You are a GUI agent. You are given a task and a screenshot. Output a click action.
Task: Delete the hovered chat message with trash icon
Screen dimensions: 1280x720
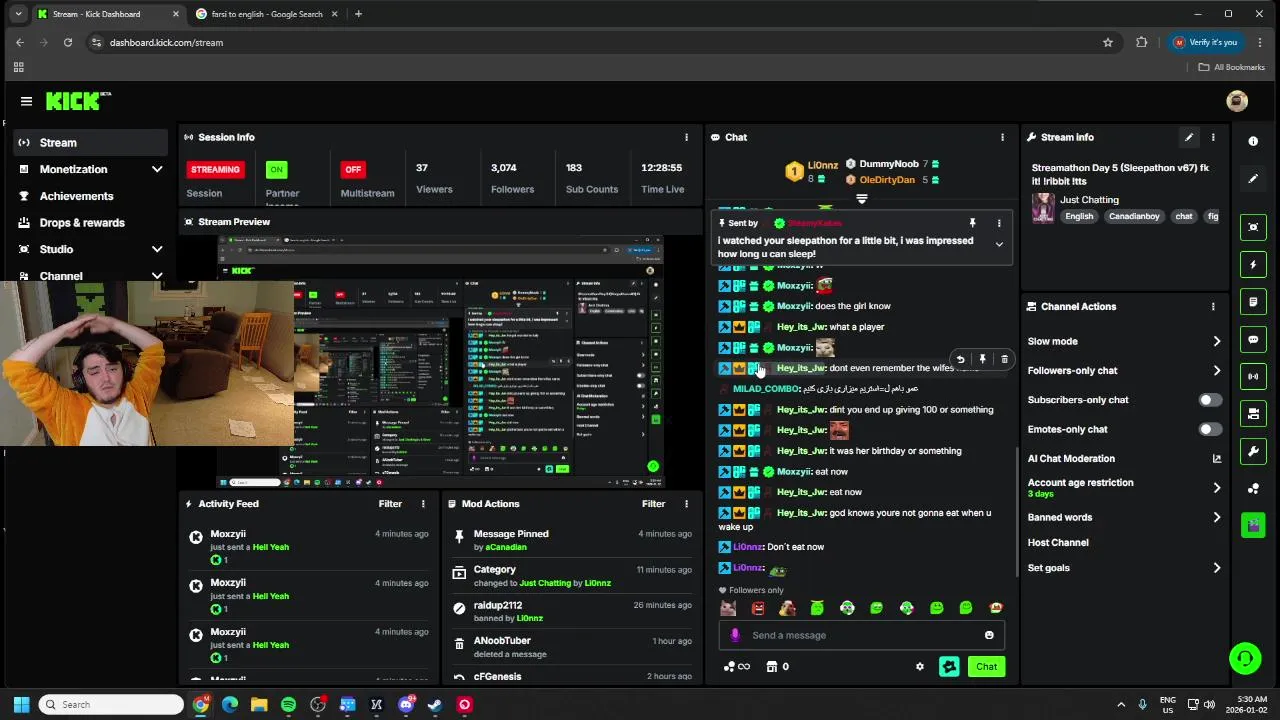click(x=1004, y=359)
